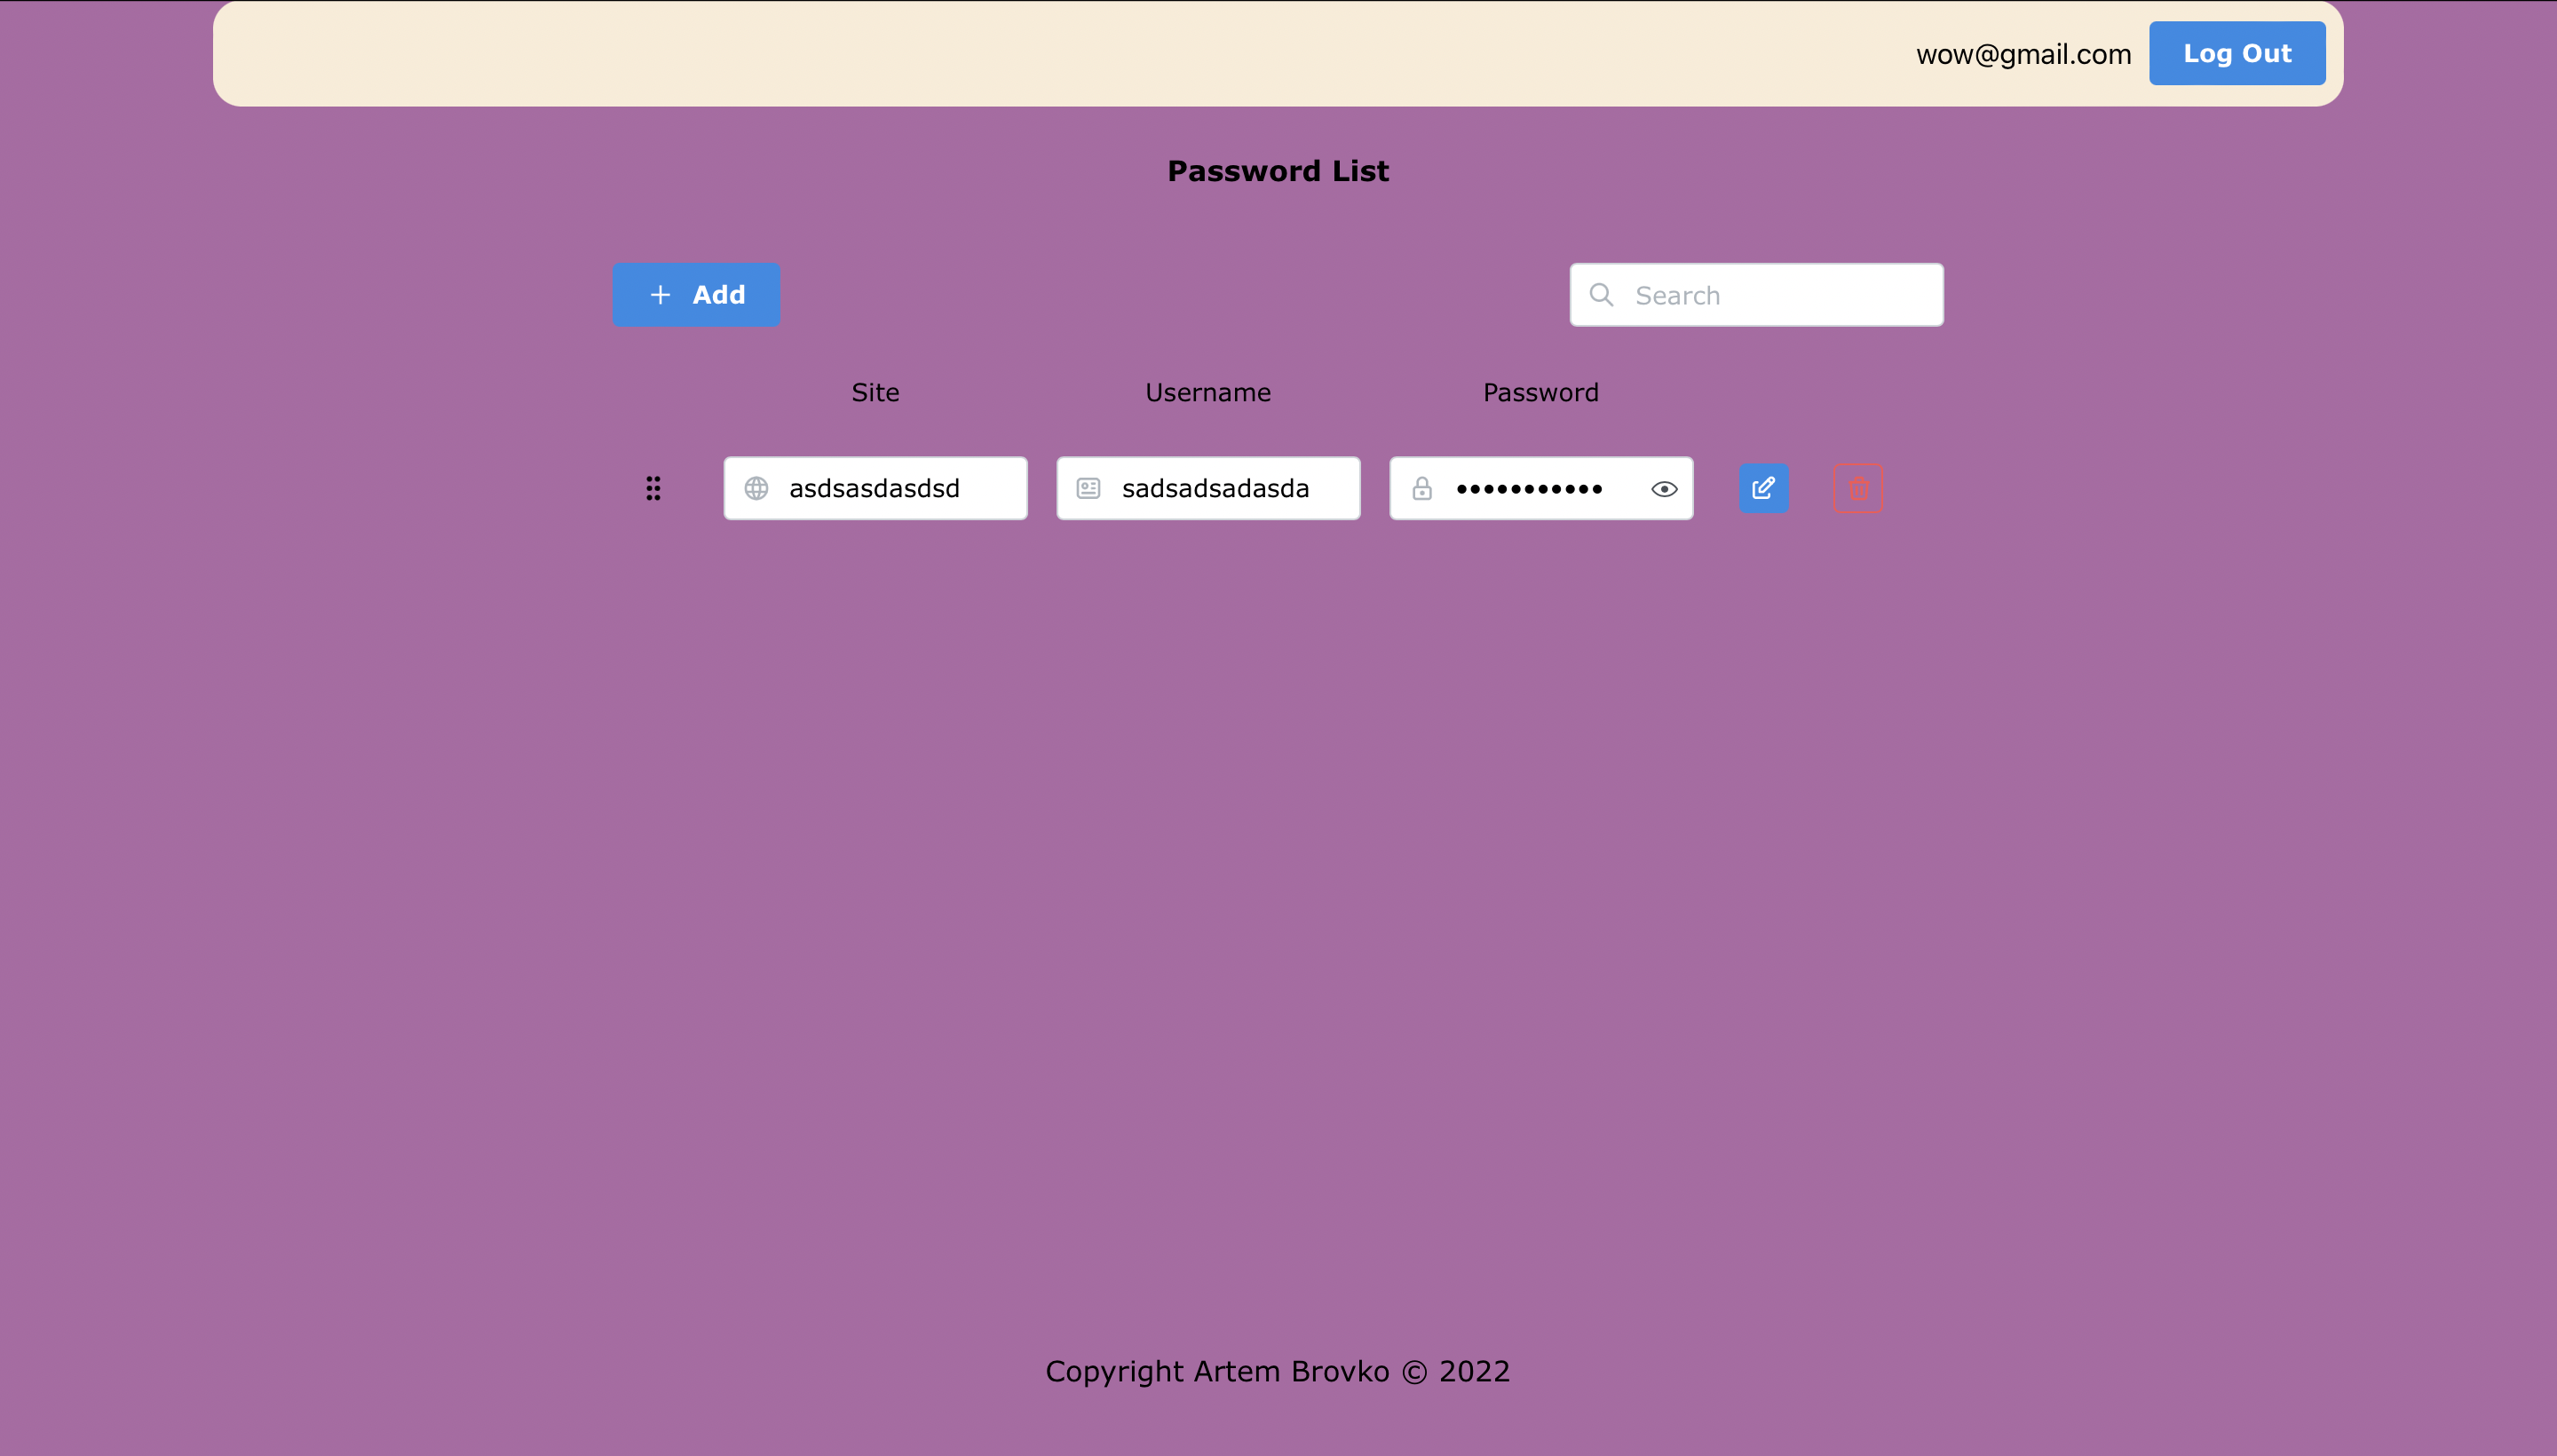Delete the asdsasdasdsd entry with trash icon

pos(1858,488)
